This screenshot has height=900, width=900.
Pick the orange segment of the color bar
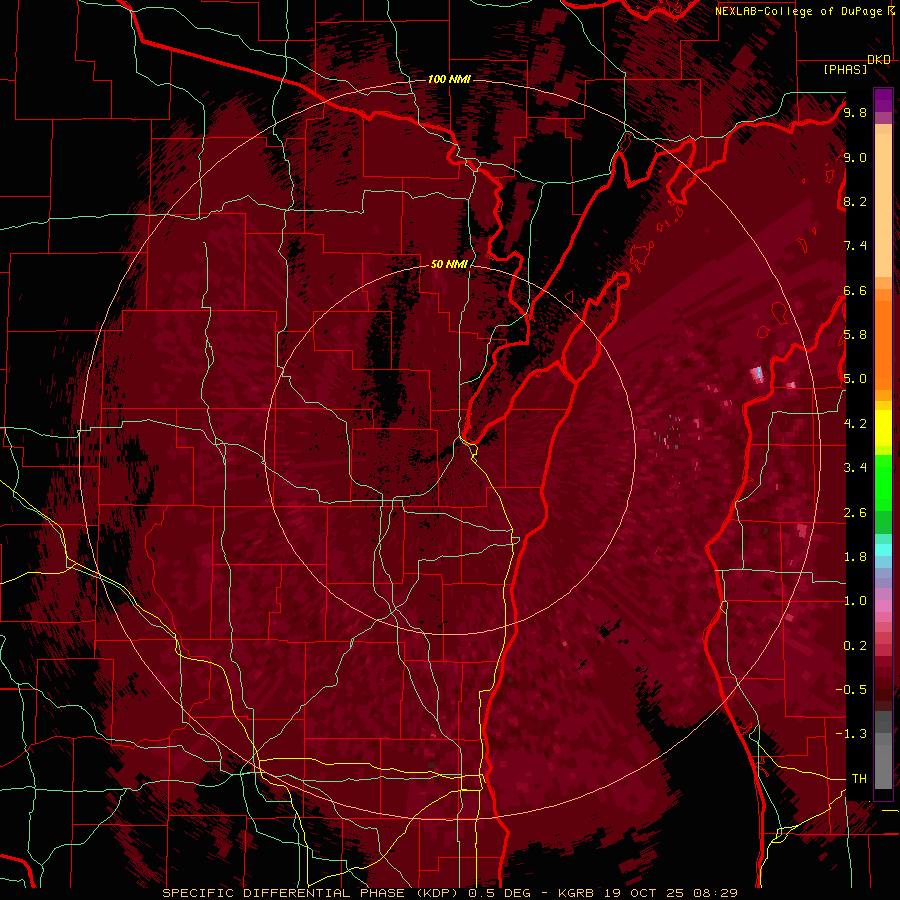(x=883, y=344)
